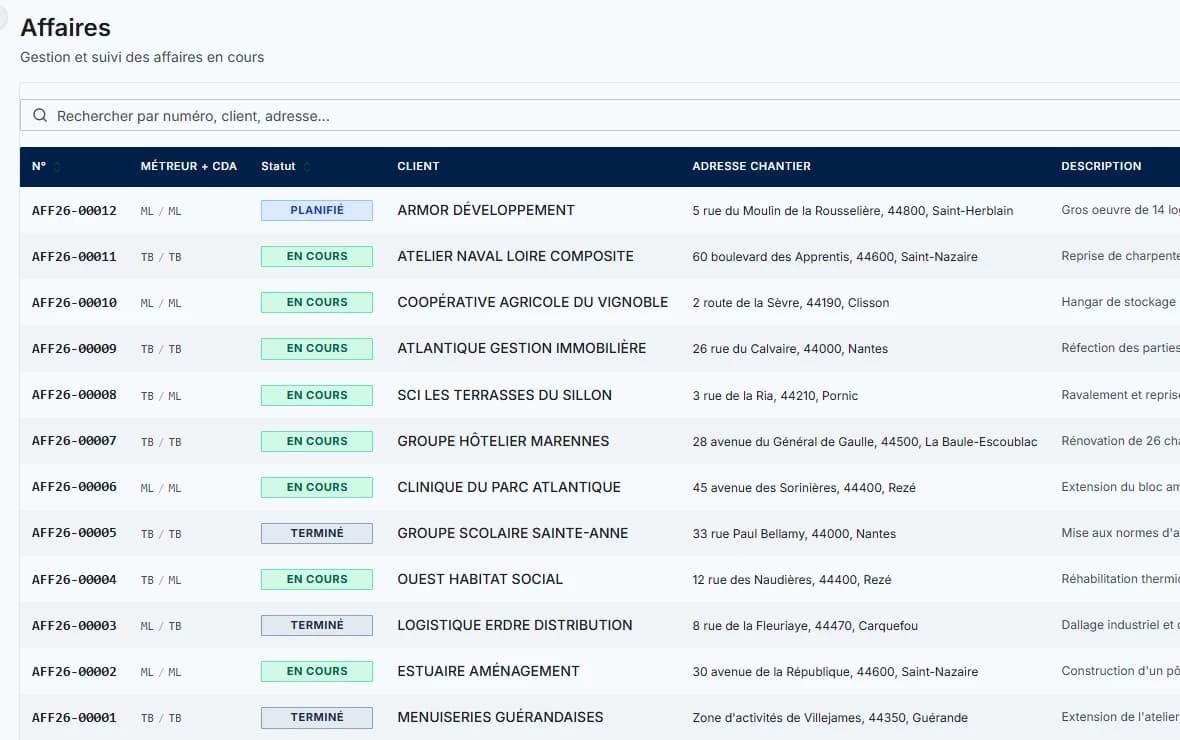Screen dimensions: 1180x740
Task: Sort by the Statut column arrow icon
Action: click(307, 166)
